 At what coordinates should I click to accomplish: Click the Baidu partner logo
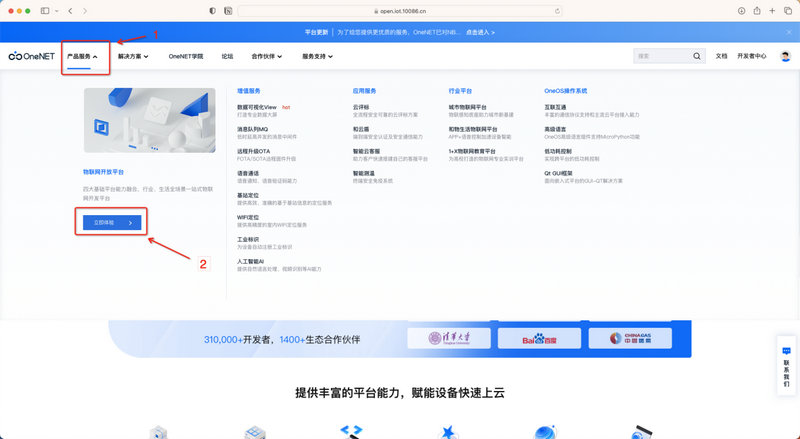[539, 338]
